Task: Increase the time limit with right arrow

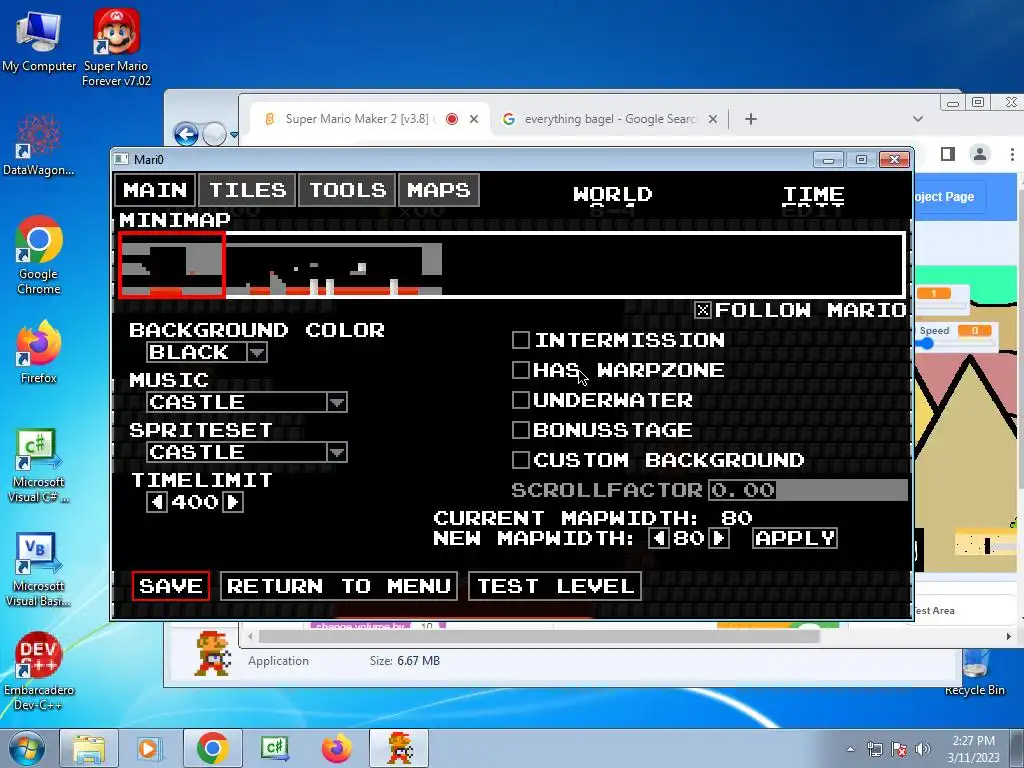Action: (x=233, y=502)
